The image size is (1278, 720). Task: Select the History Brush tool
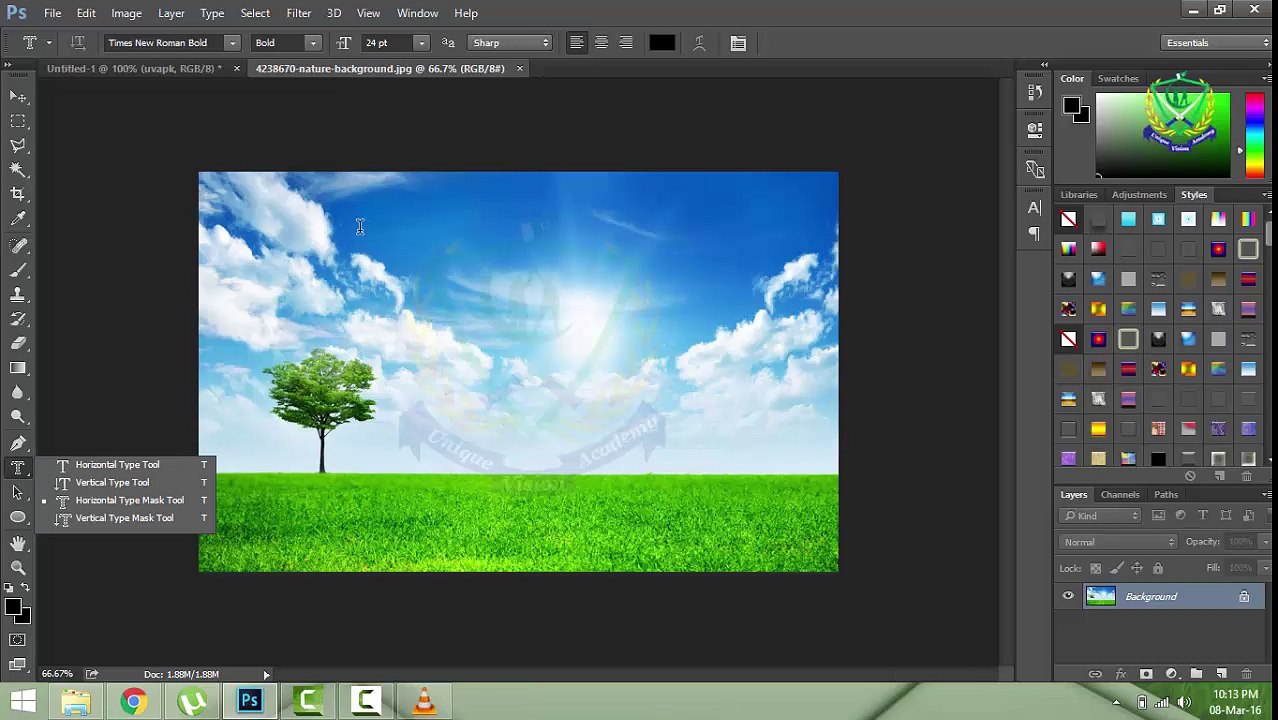click(18, 319)
